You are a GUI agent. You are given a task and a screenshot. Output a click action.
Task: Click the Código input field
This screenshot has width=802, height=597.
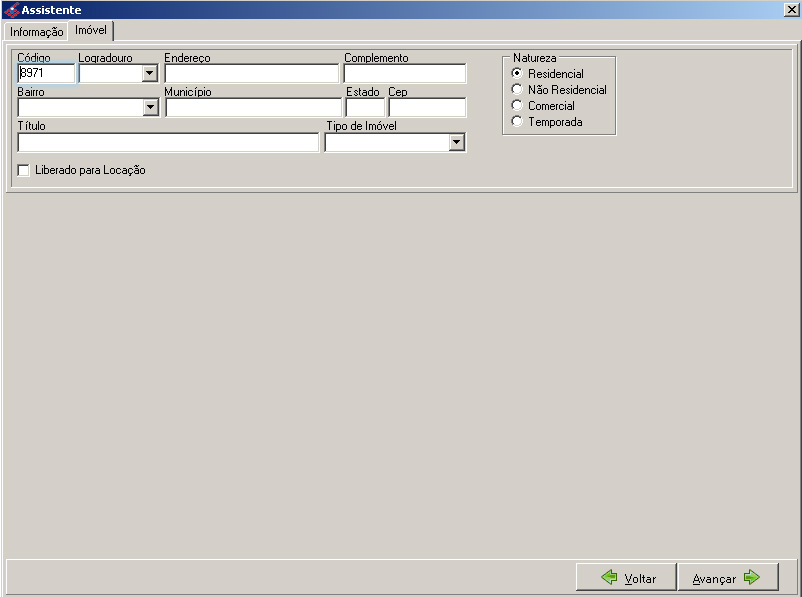pyautogui.click(x=46, y=73)
